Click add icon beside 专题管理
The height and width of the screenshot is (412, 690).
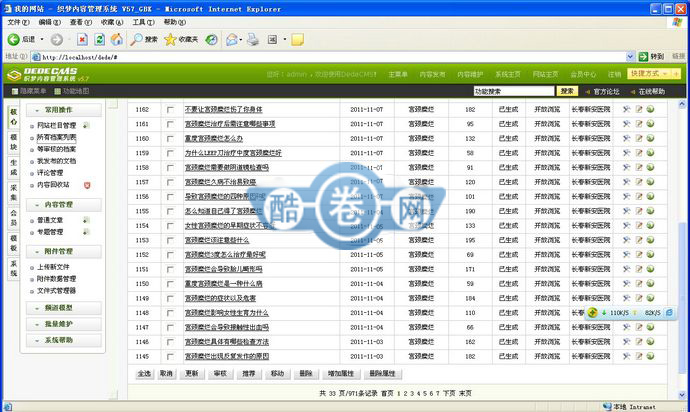(86, 232)
